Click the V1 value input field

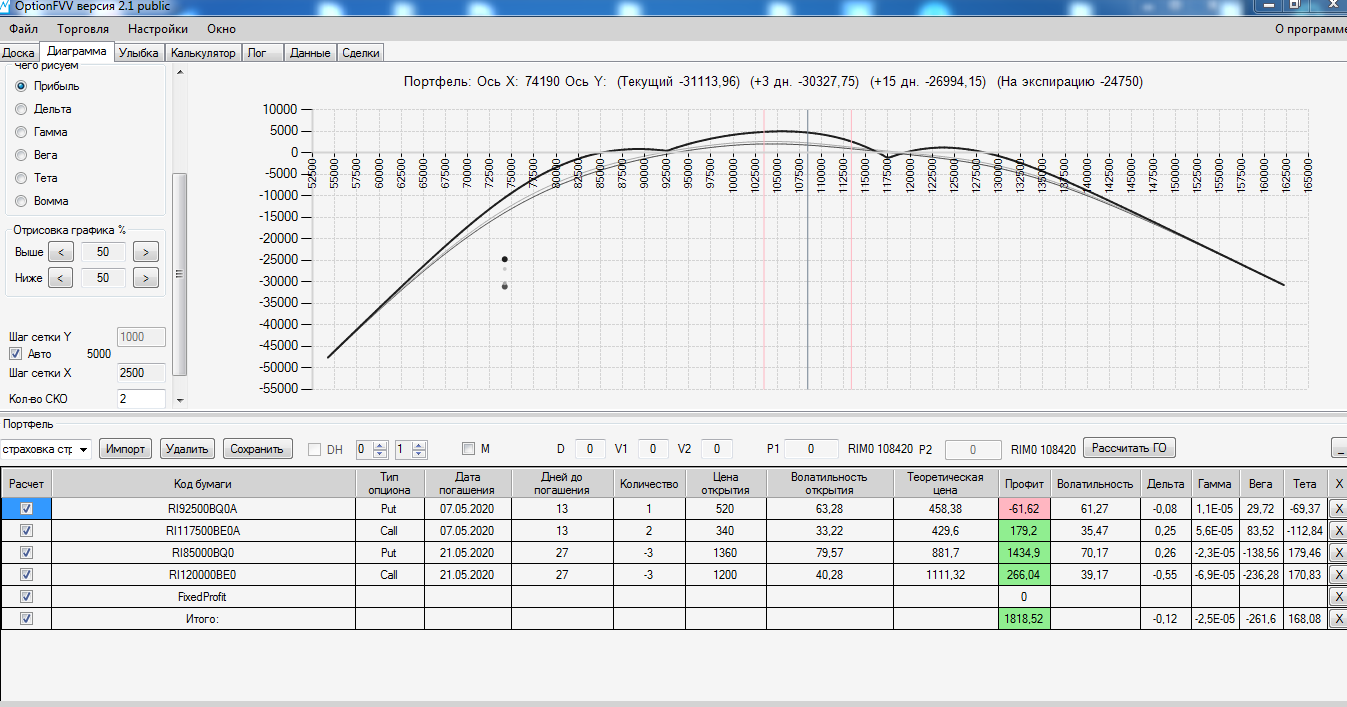(653, 449)
